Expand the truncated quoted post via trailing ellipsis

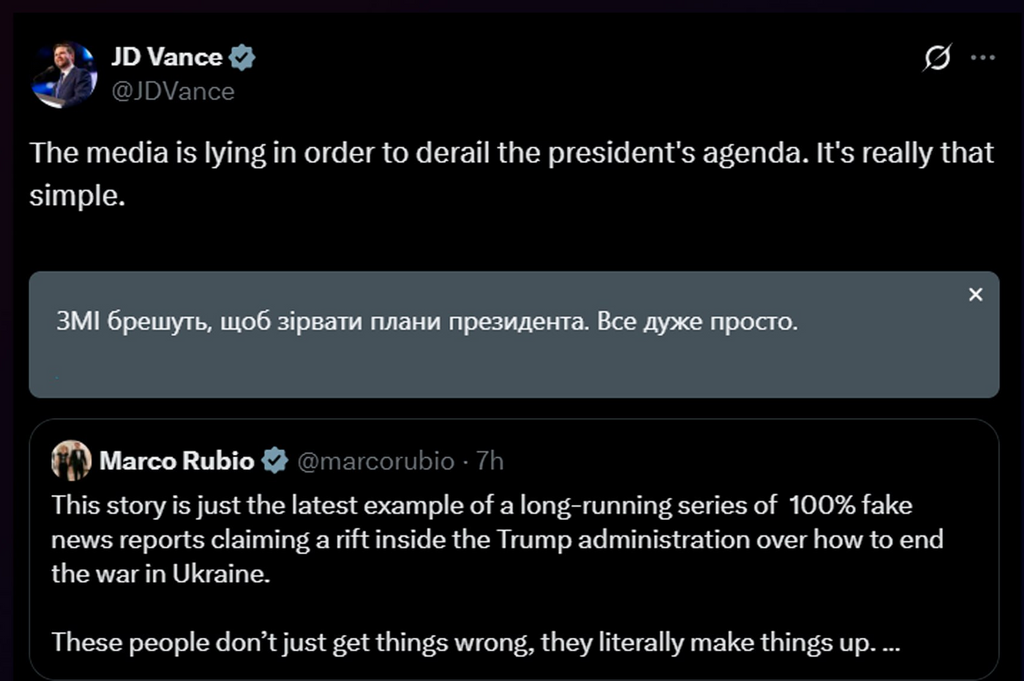coord(893,641)
